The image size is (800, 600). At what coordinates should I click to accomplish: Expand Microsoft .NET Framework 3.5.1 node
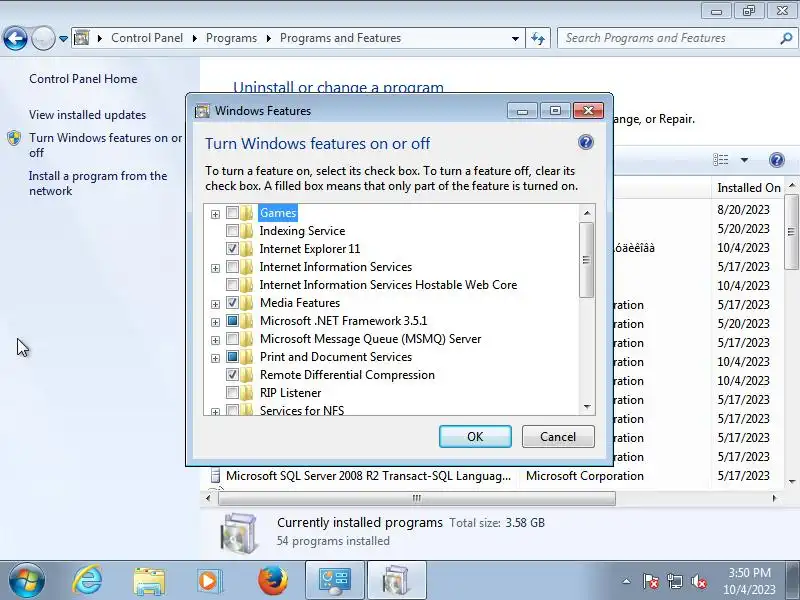tap(215, 322)
